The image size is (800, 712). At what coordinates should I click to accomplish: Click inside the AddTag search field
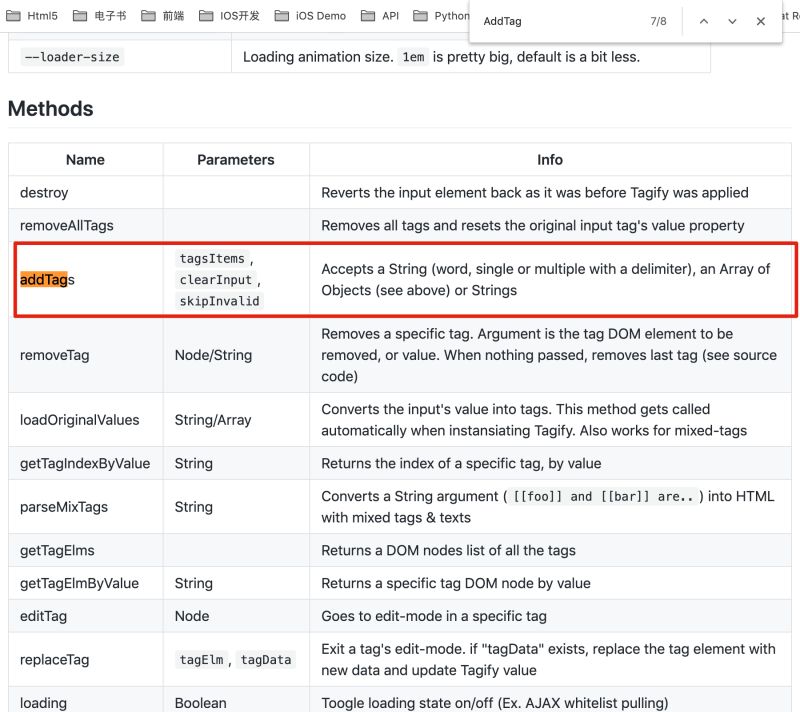pos(560,21)
